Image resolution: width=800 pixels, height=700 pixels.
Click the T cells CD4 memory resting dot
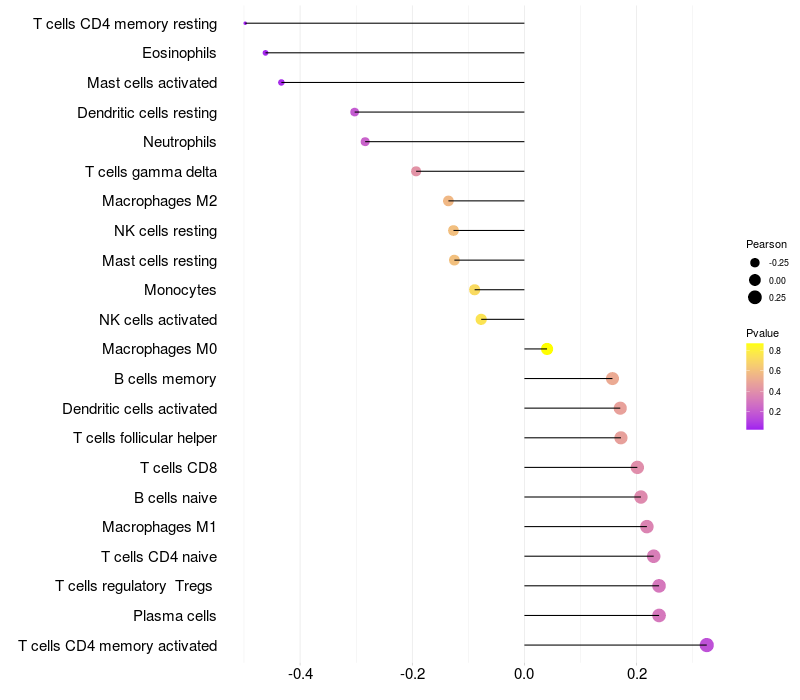[x=245, y=23]
